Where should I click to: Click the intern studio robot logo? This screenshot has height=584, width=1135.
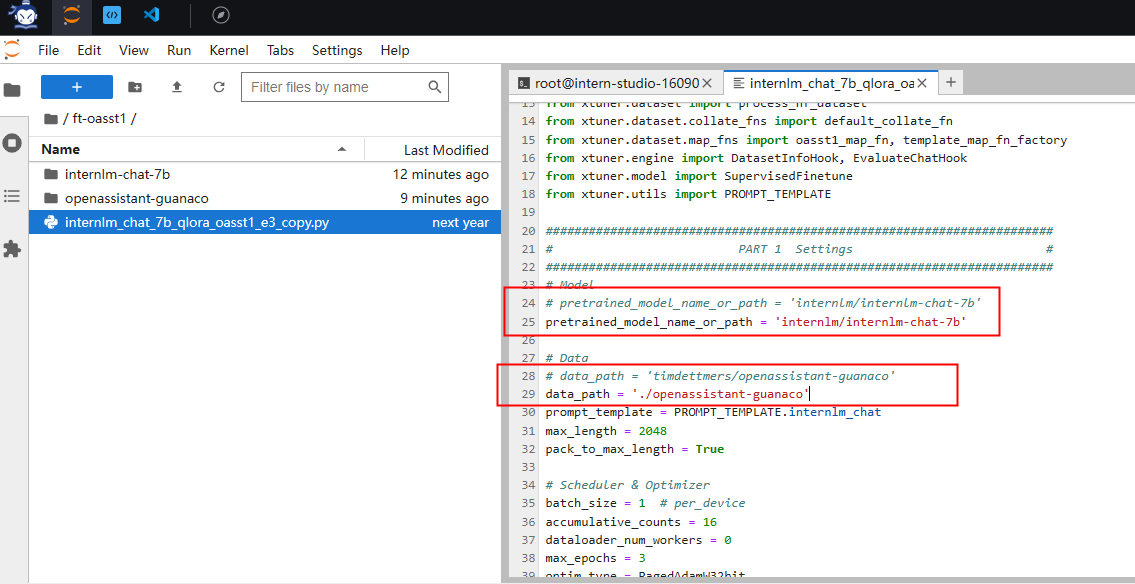tap(22, 14)
